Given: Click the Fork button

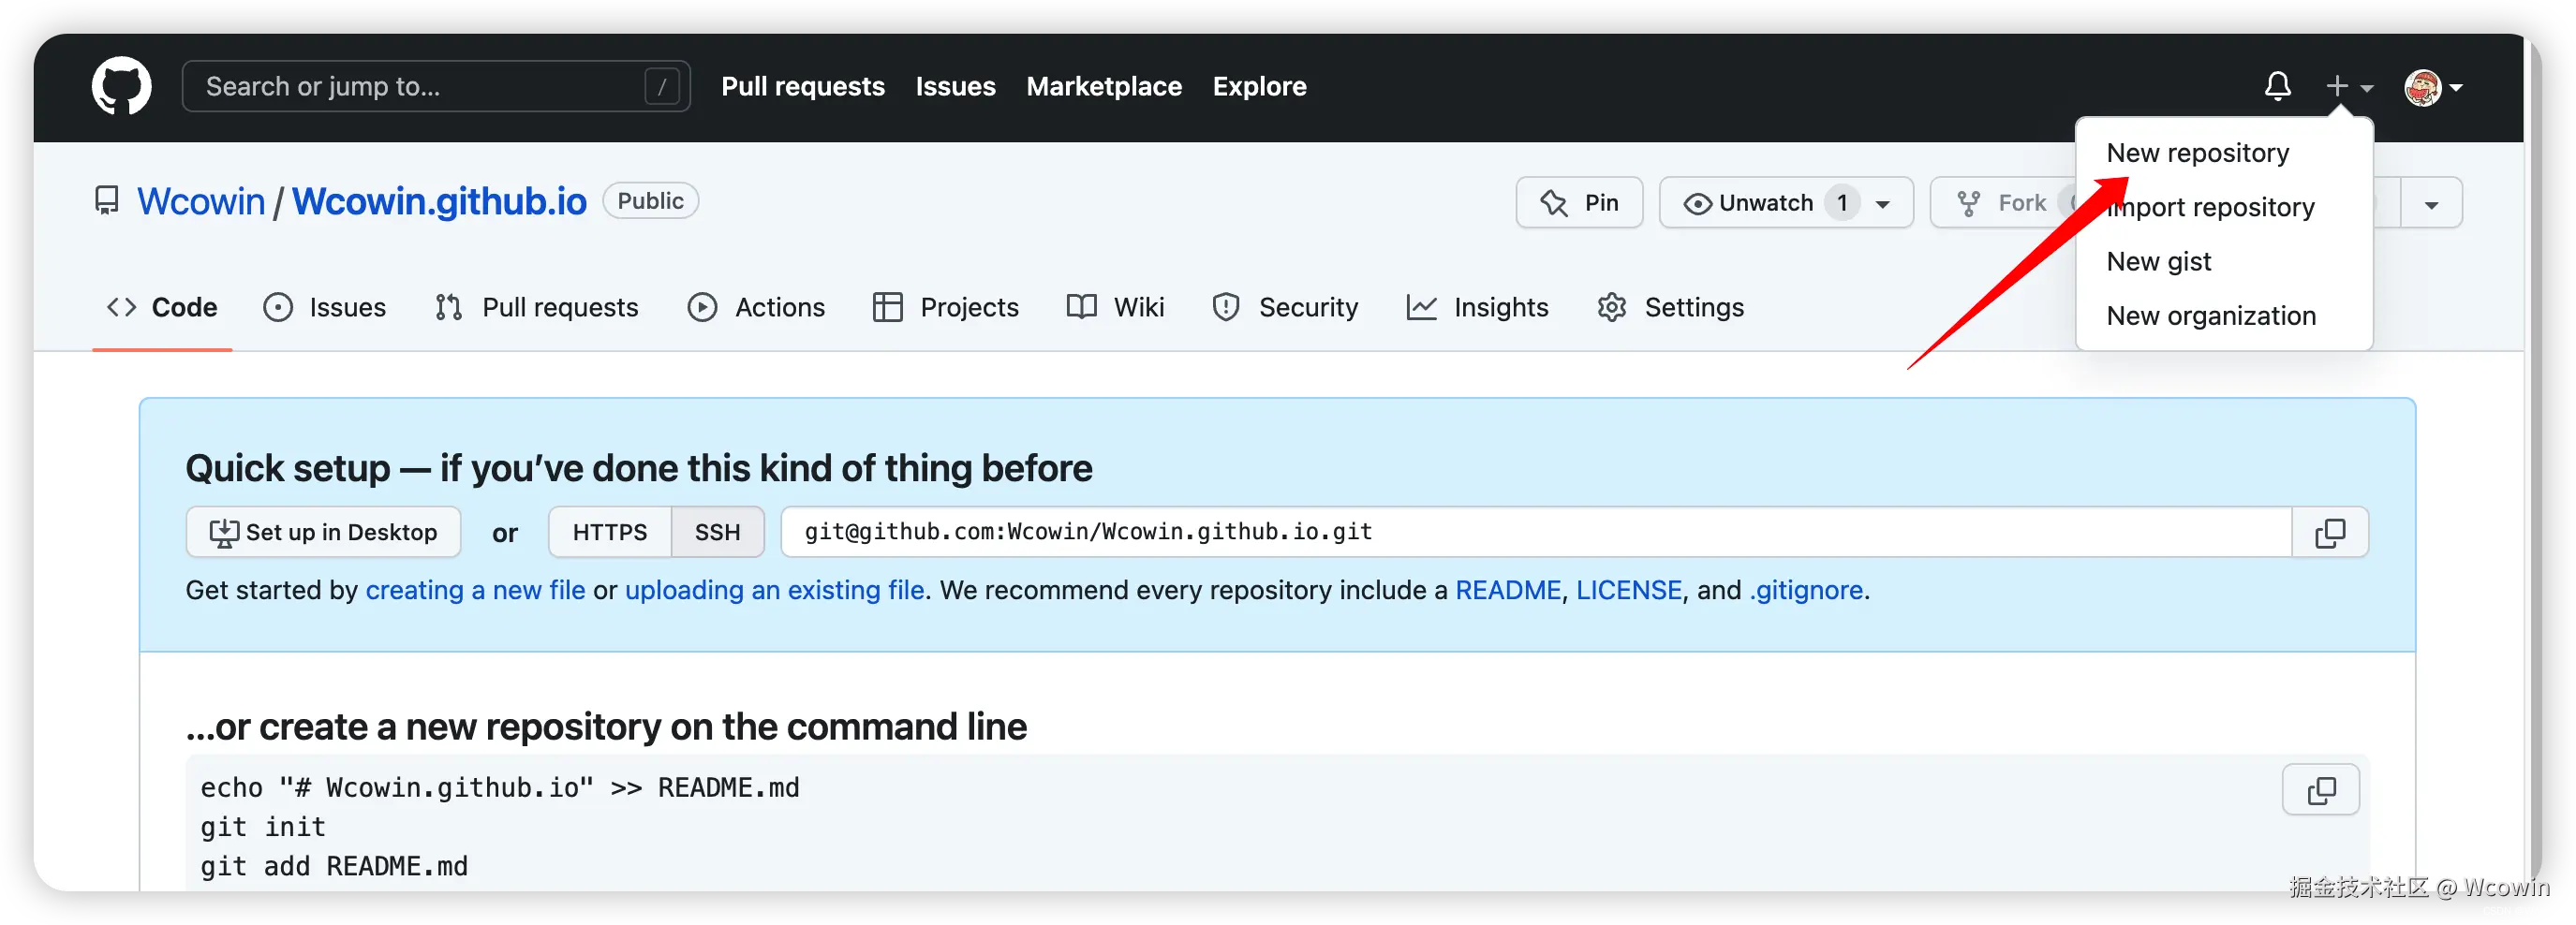Looking at the screenshot, I should 2003,203.
